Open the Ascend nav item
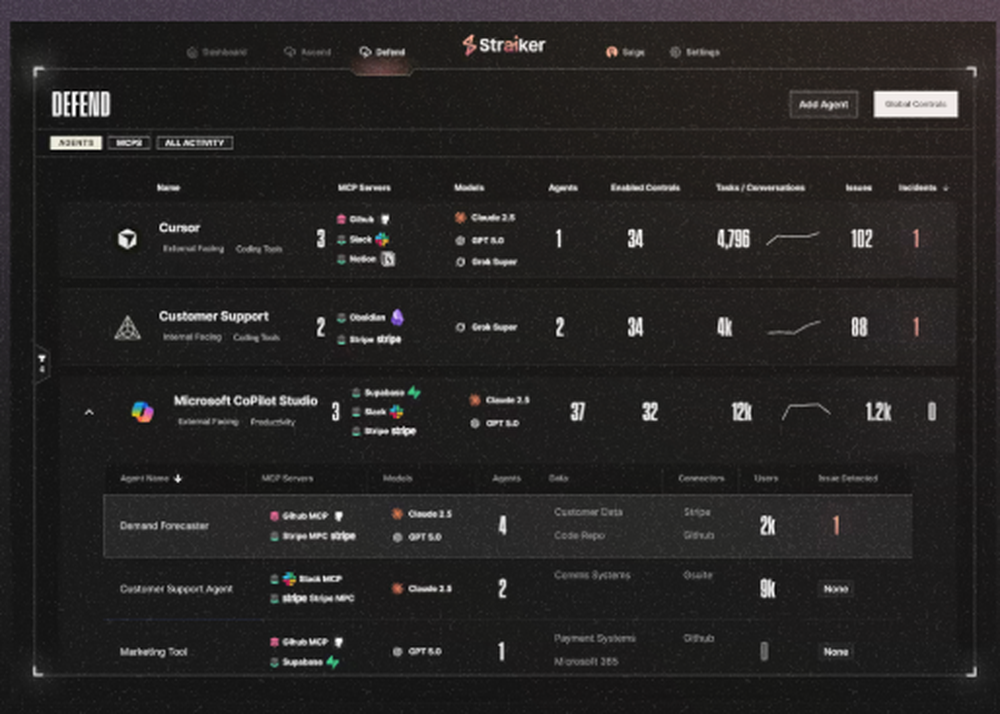The height and width of the screenshot is (714, 1000). click(x=307, y=52)
